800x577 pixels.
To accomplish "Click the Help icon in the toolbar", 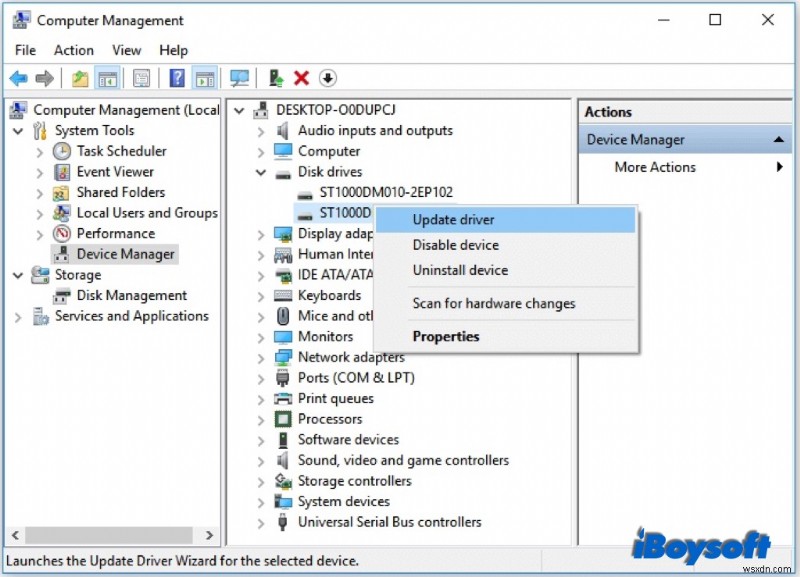I will click(x=177, y=78).
